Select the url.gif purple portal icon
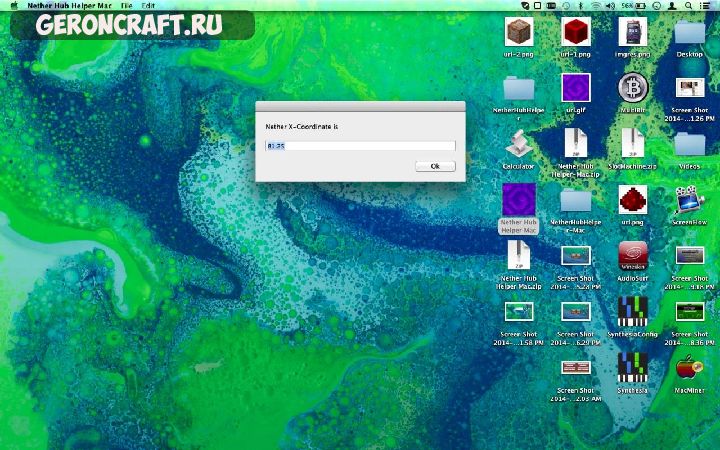Image resolution: width=720 pixels, height=450 pixels. pos(576,88)
